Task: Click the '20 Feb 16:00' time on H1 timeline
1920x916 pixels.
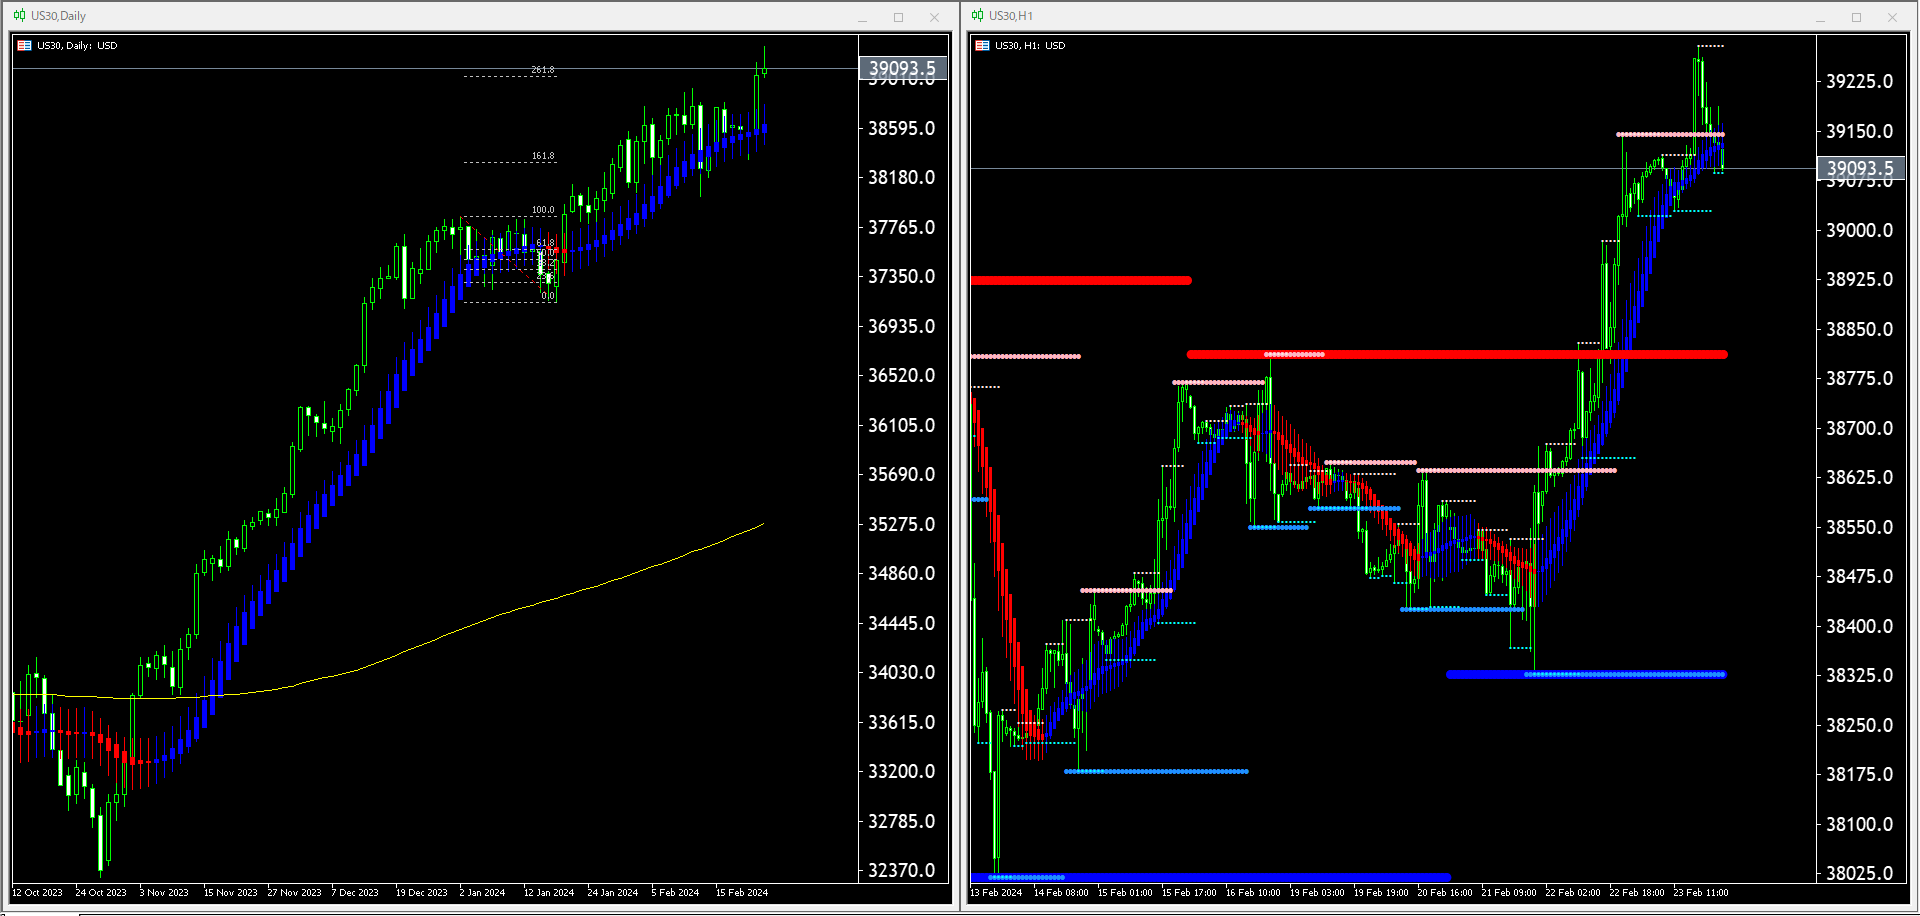Action: tap(1445, 893)
